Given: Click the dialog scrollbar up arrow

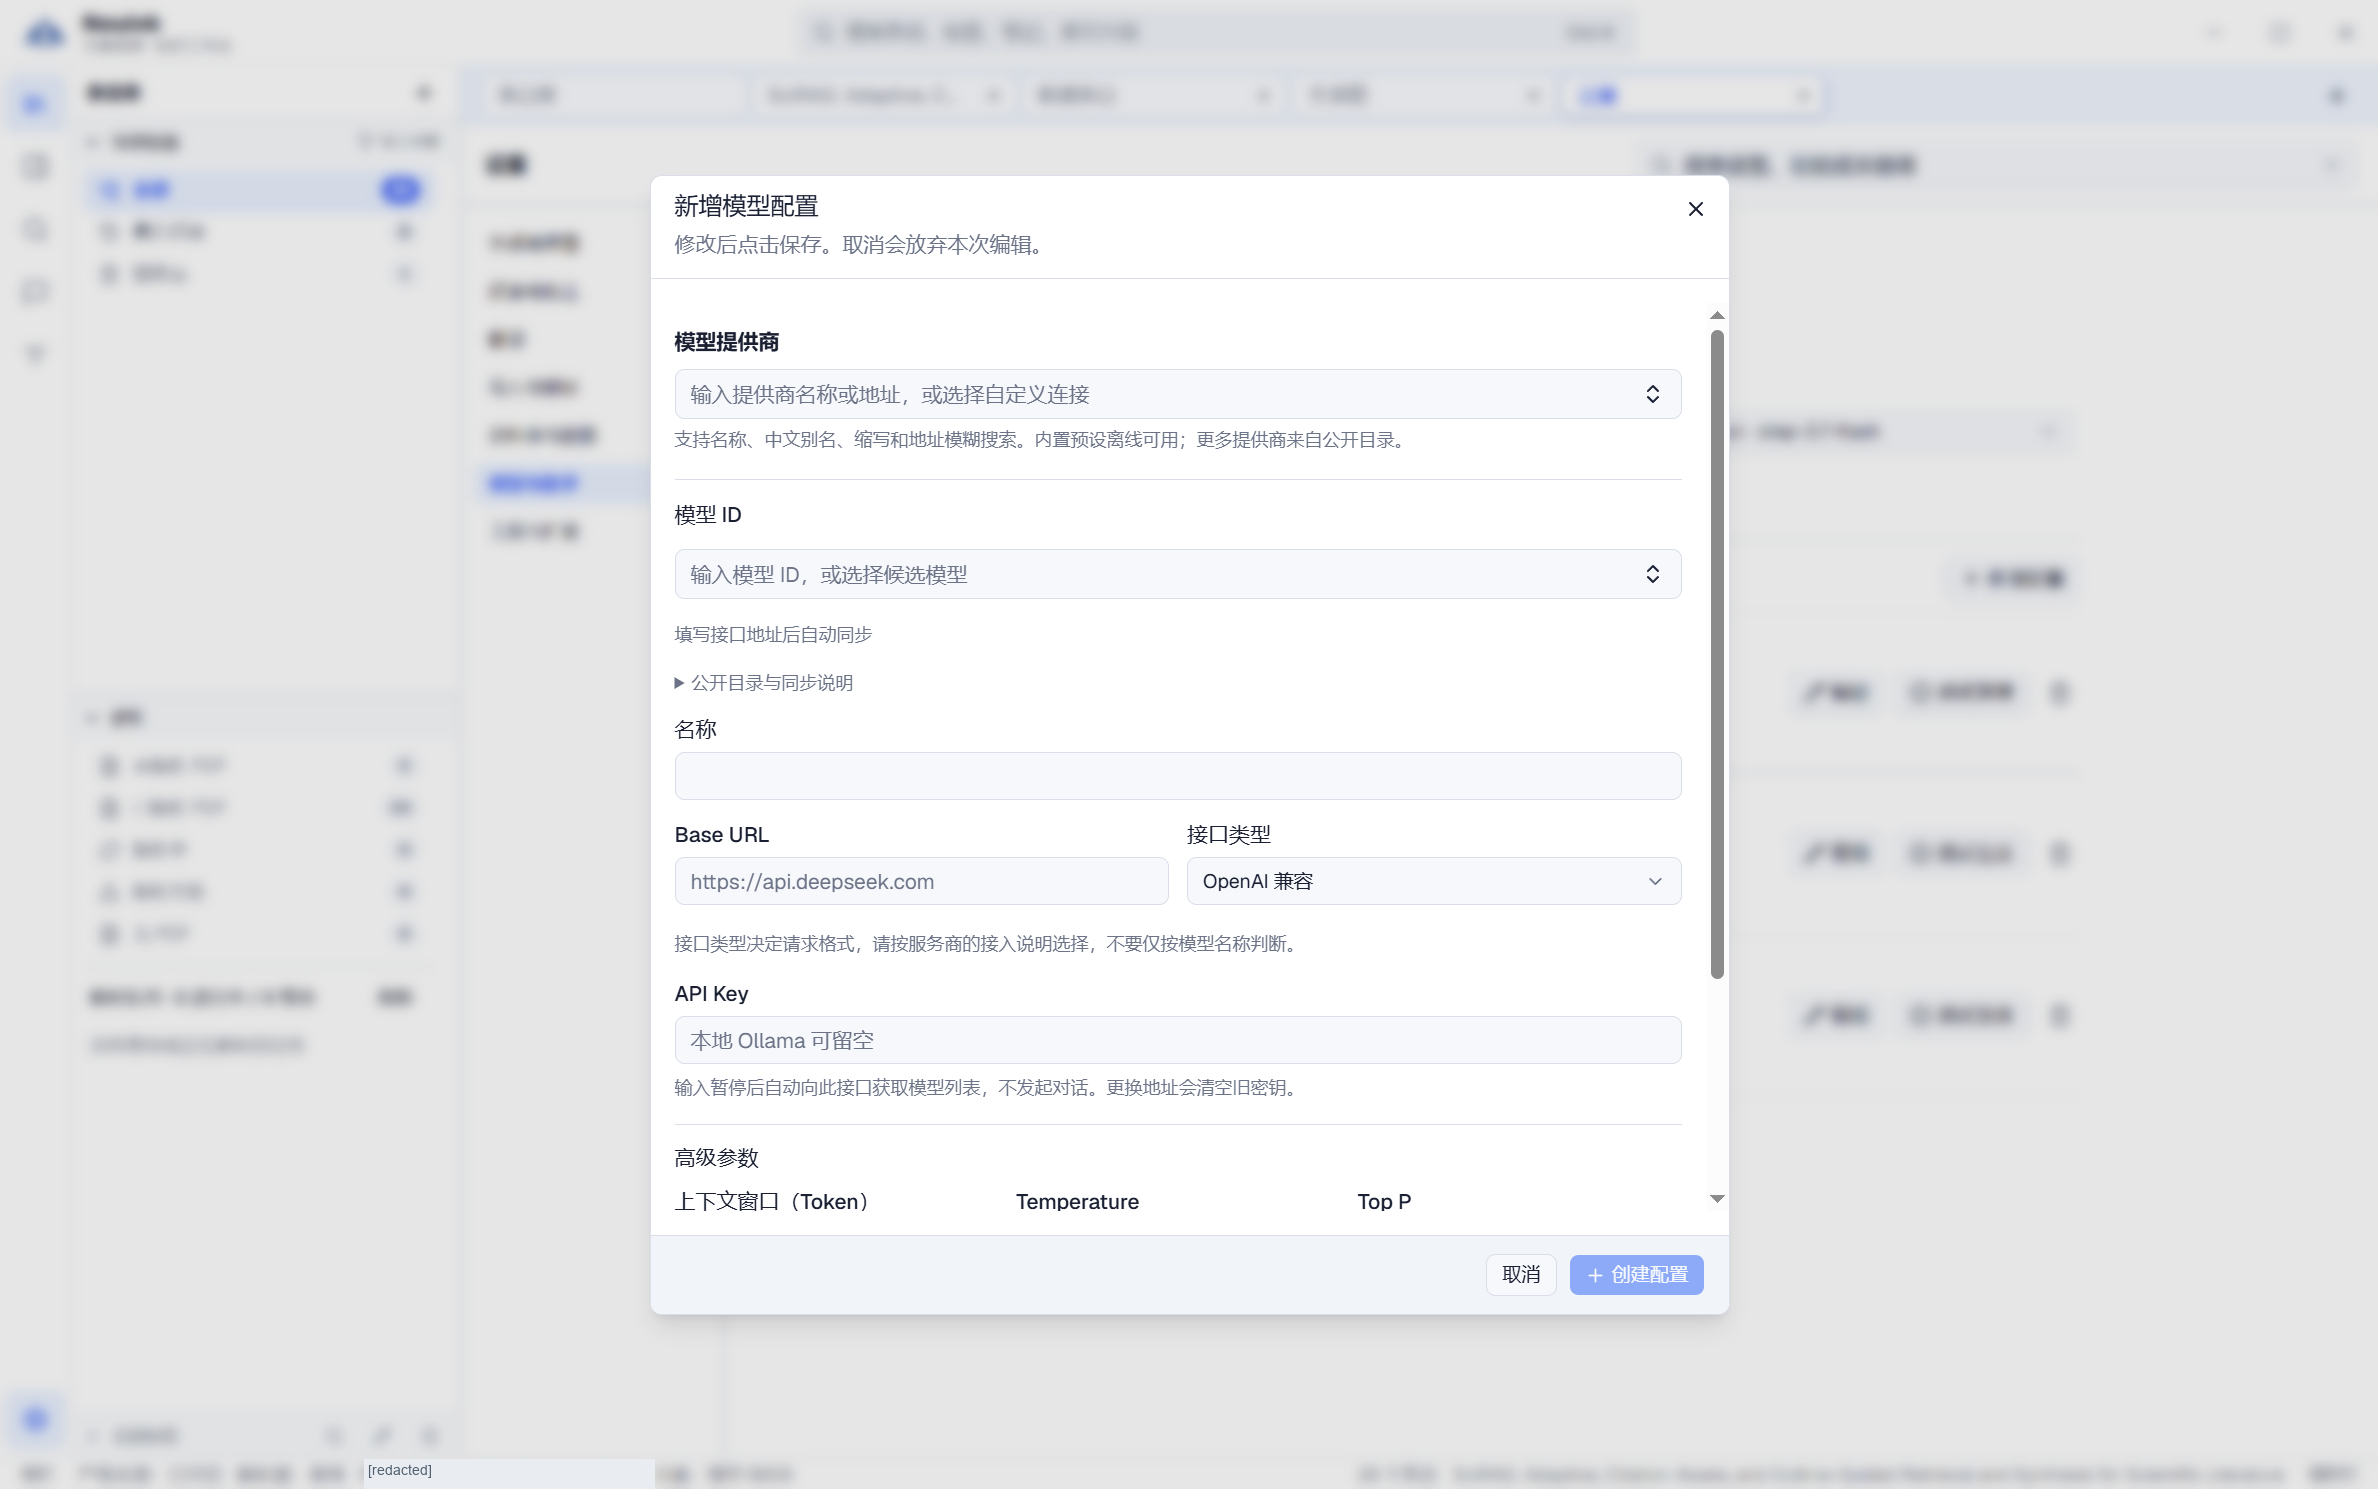Looking at the screenshot, I should pyautogui.click(x=1717, y=315).
